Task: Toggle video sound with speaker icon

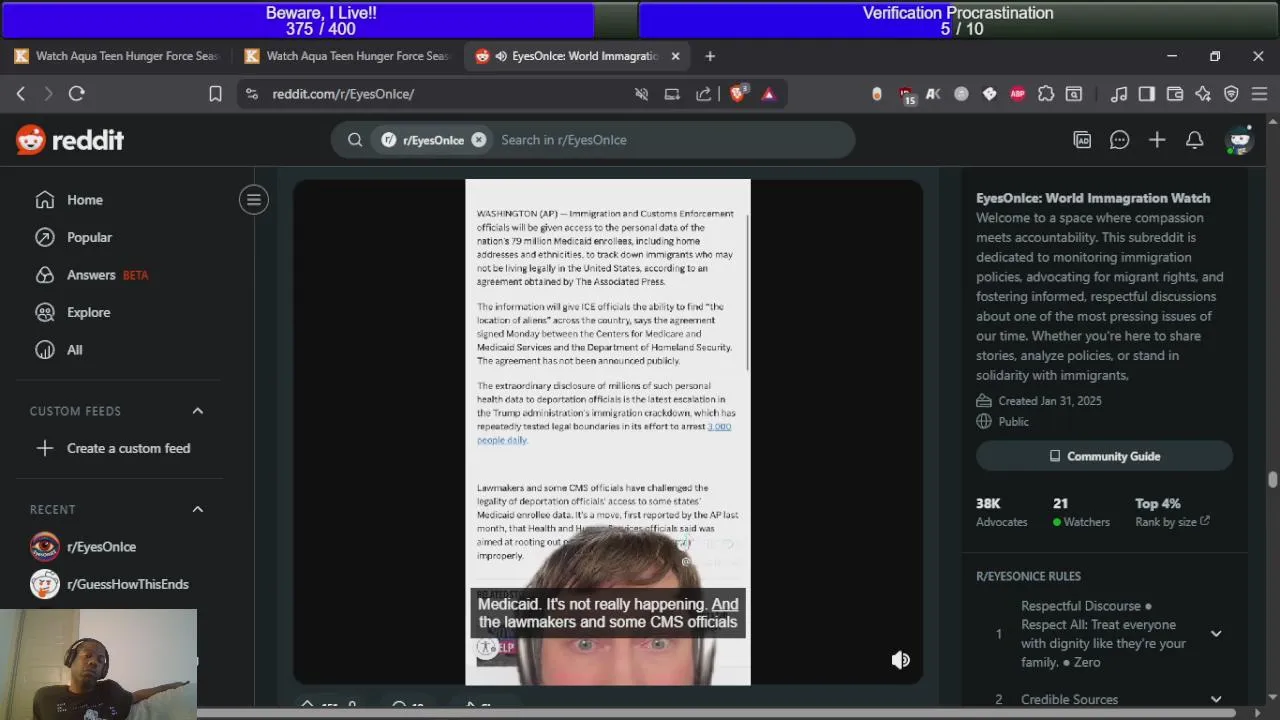Action: point(901,660)
